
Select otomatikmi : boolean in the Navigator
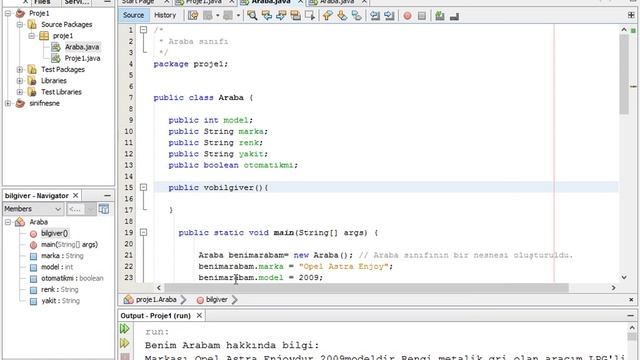(72, 278)
